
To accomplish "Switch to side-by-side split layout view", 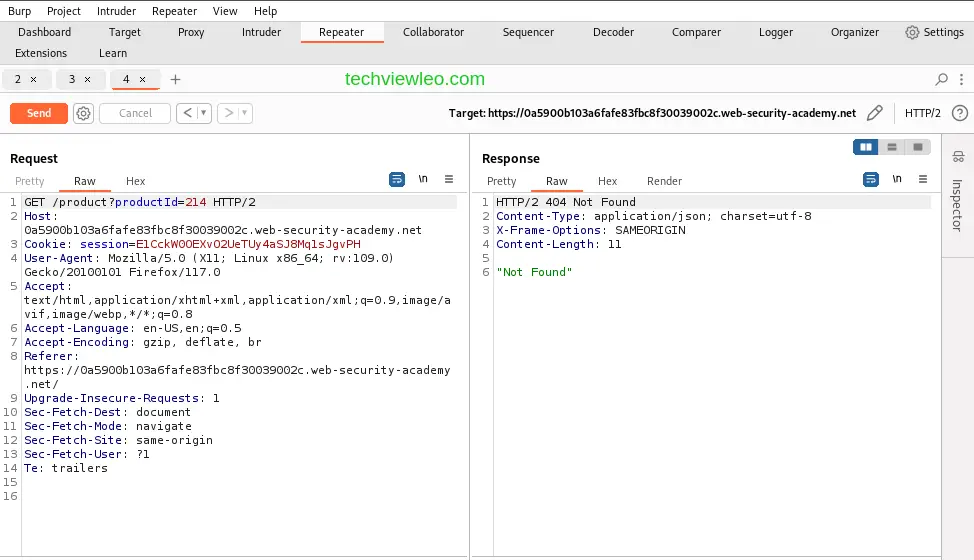I will 865,147.
